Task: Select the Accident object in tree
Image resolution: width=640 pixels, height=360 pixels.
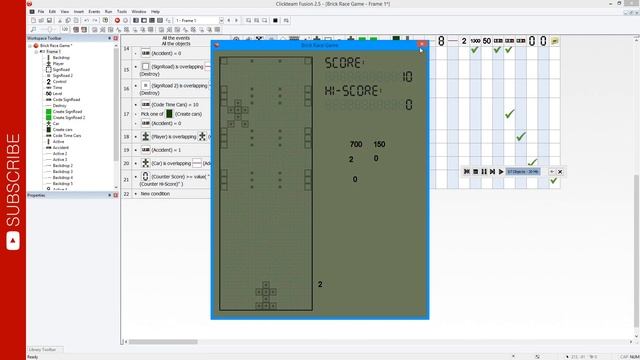Action: (60, 148)
